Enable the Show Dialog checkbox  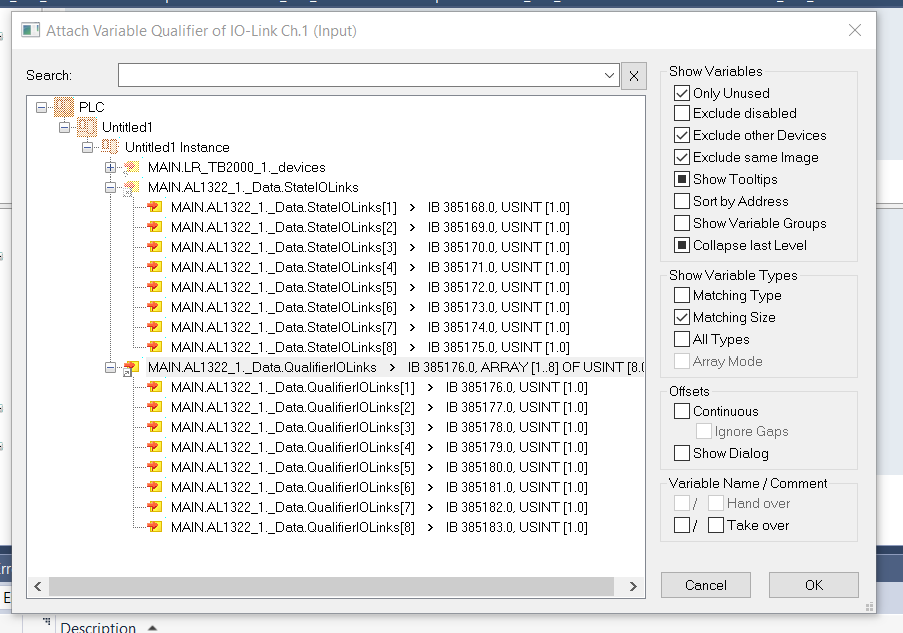click(682, 453)
